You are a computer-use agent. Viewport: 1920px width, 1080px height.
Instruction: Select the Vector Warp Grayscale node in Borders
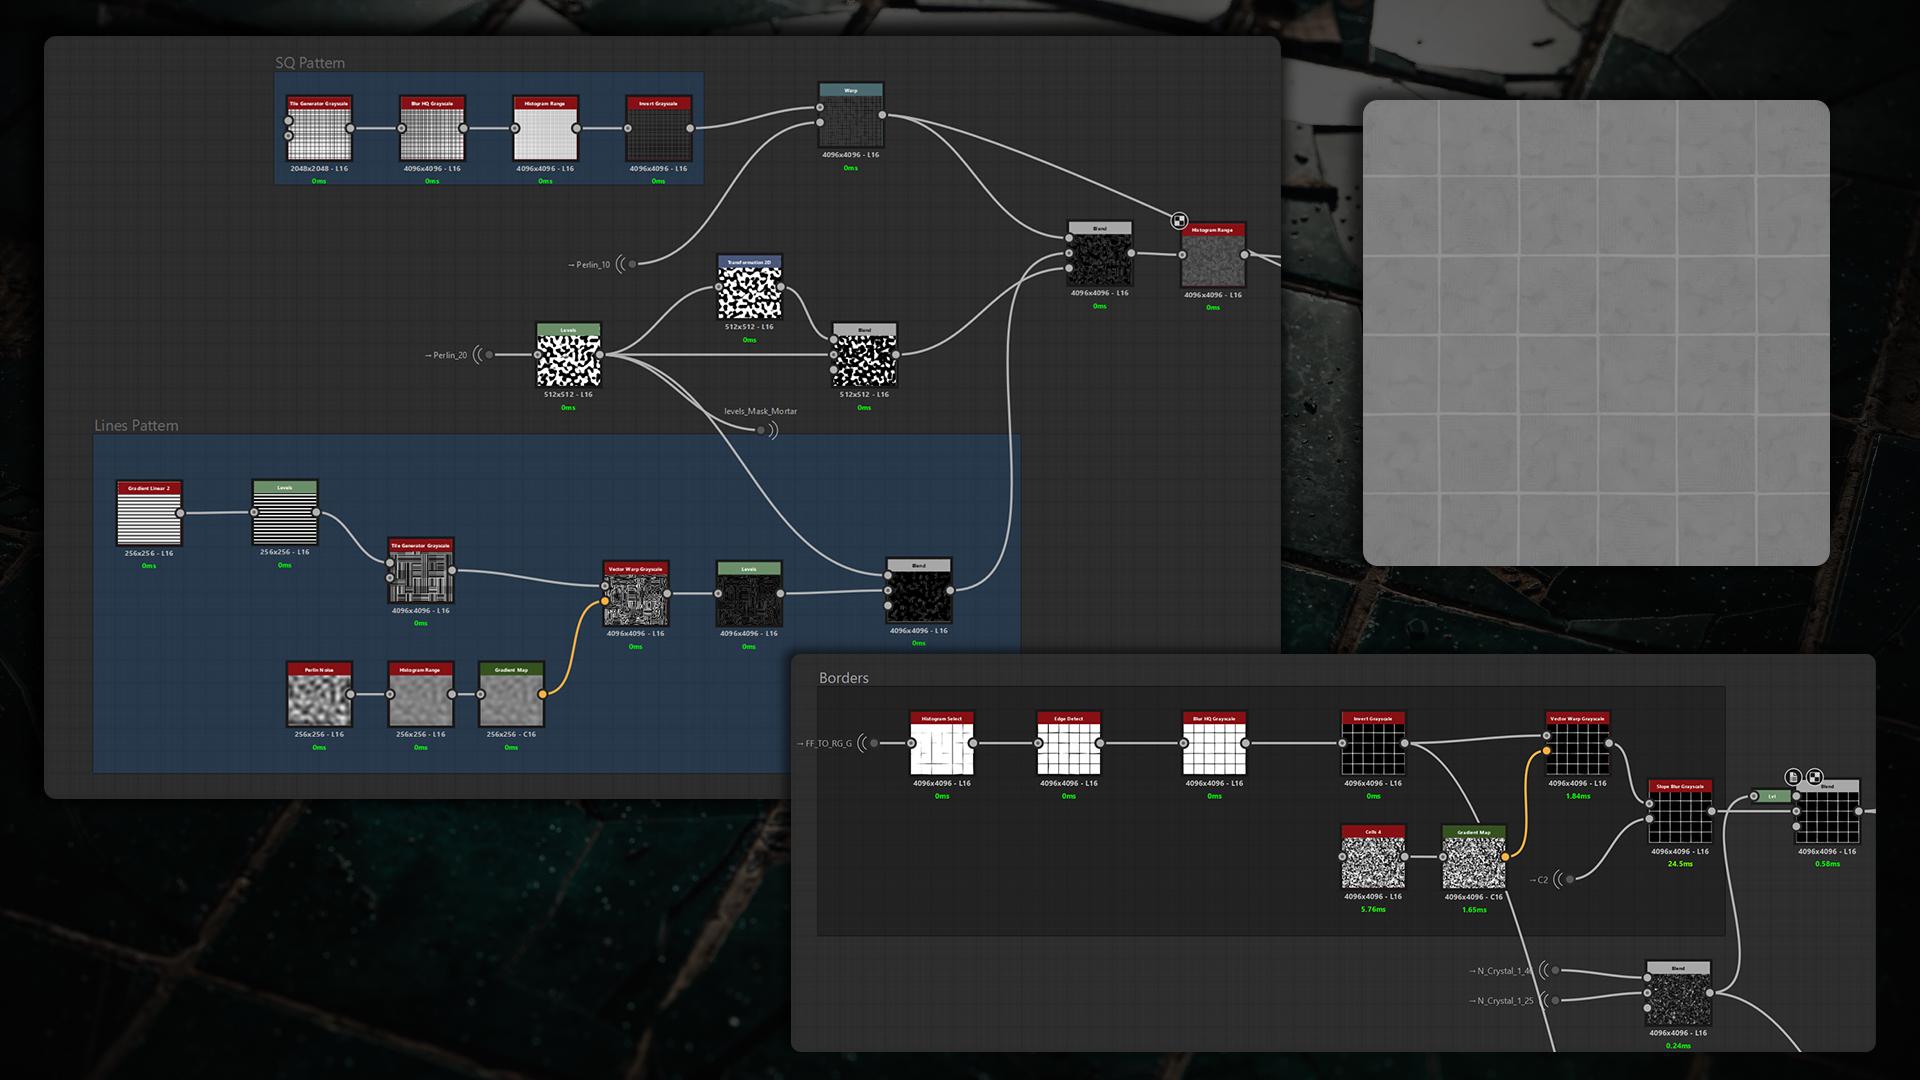coord(1578,743)
